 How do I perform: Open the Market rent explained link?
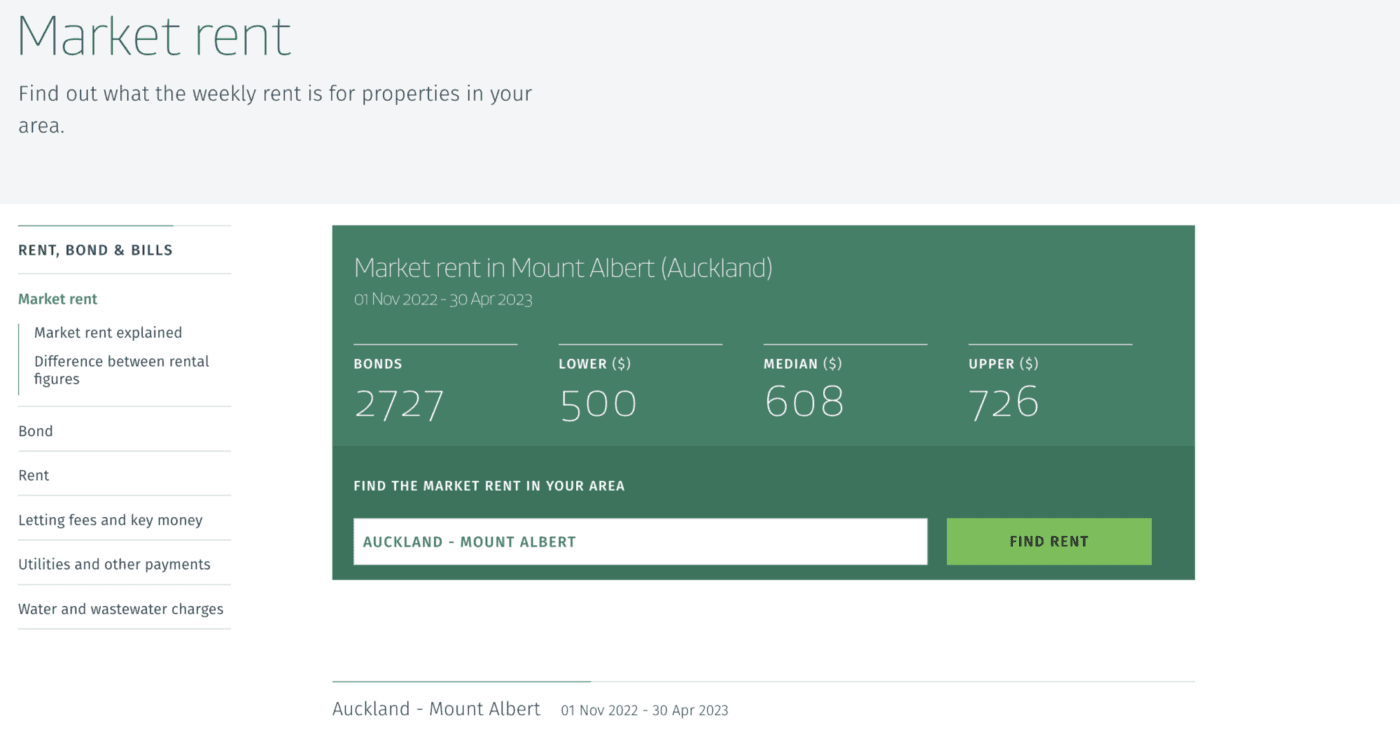(108, 333)
